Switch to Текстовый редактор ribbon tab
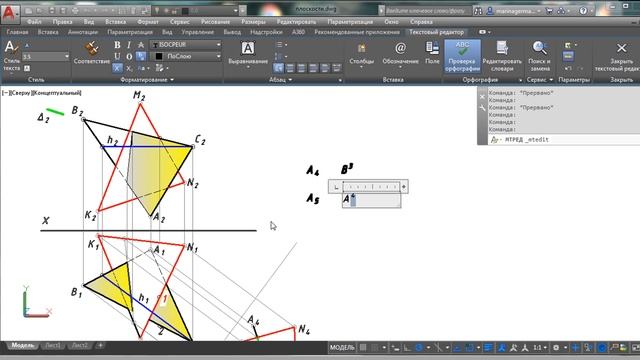 tap(436, 32)
